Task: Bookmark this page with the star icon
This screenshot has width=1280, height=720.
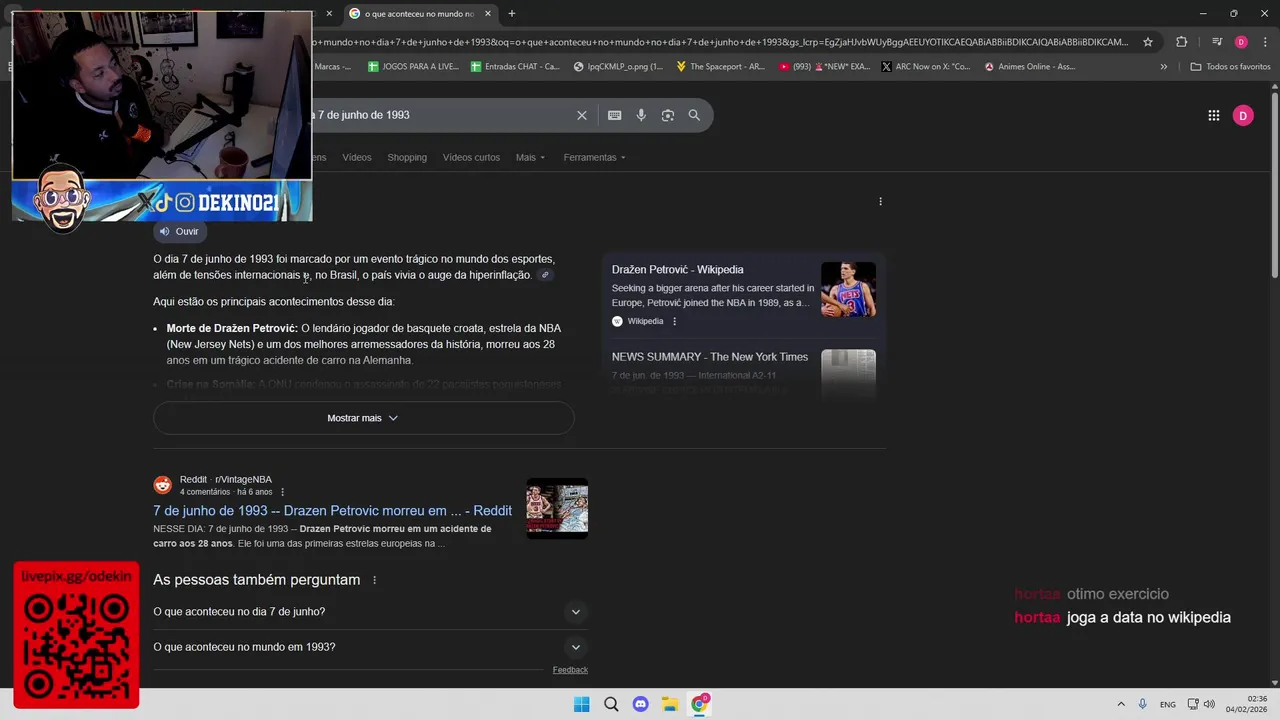Action: point(1148,42)
